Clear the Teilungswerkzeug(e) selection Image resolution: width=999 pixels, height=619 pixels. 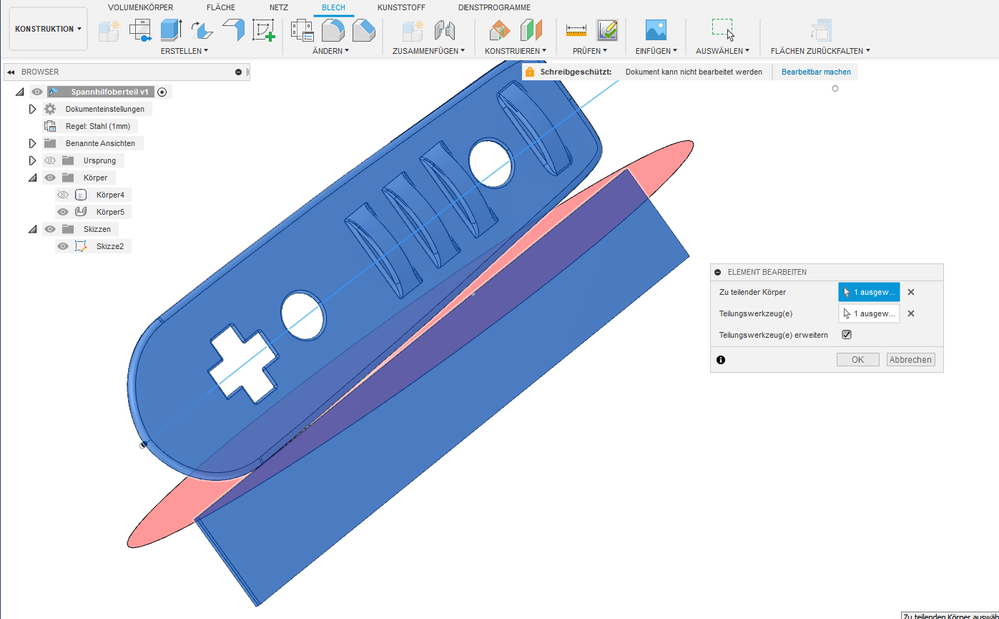pos(911,313)
